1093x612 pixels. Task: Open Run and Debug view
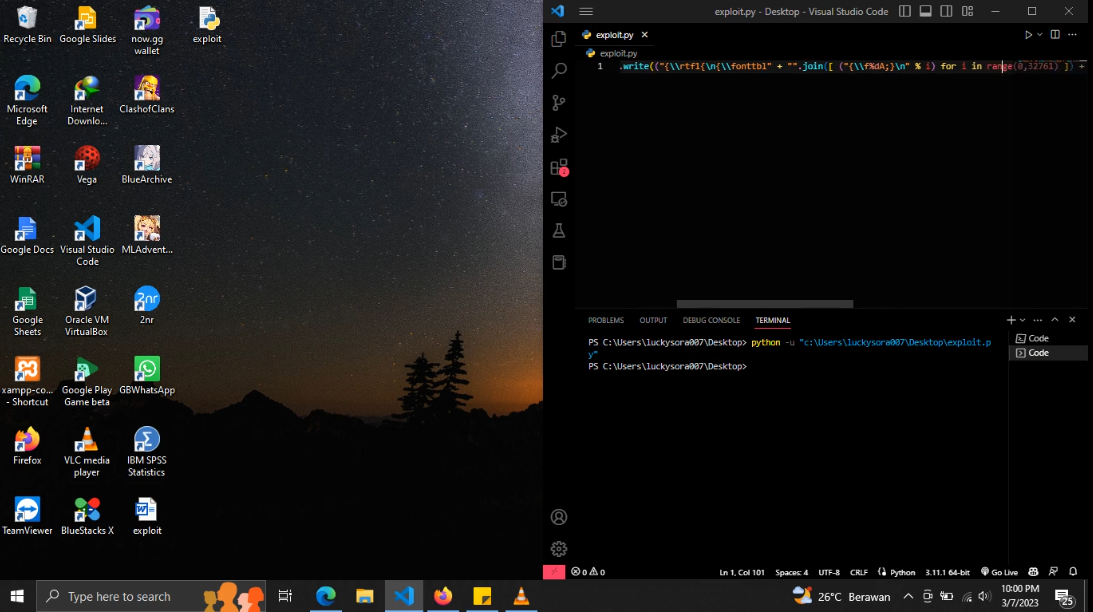pos(558,135)
